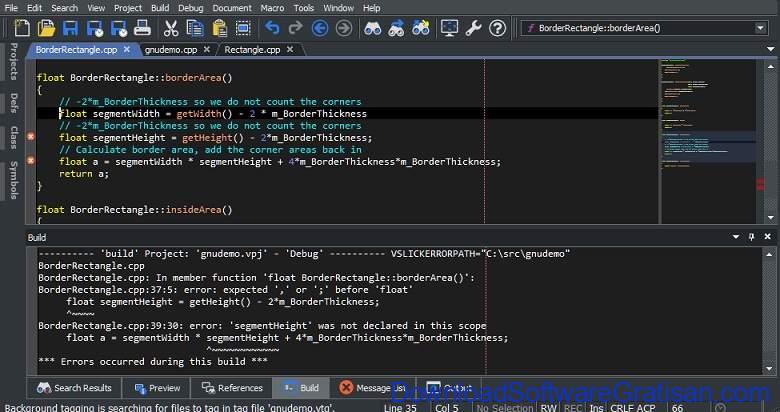Navigate forward with the grey arrow icon

(344, 28)
